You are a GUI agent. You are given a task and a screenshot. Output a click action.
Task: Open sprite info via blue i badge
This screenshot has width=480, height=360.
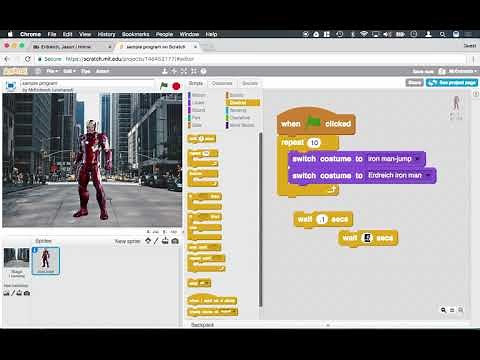pos(35,250)
